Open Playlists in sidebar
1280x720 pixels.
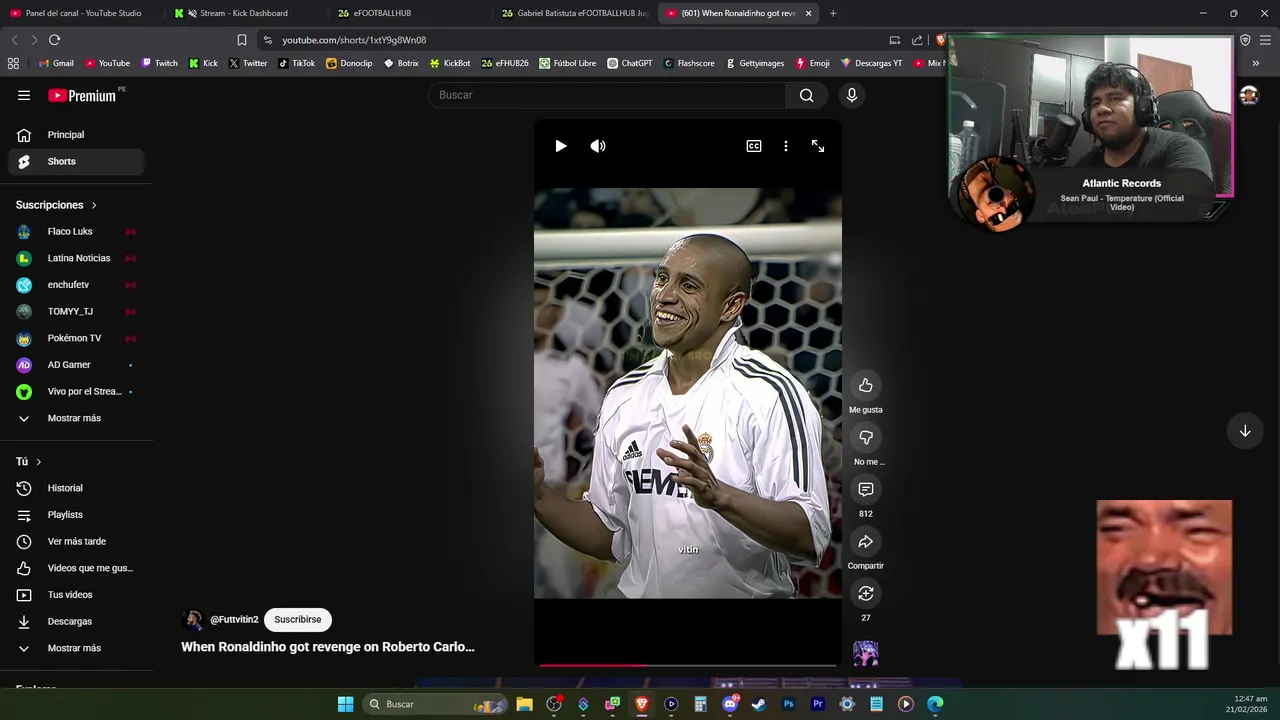tap(76, 515)
